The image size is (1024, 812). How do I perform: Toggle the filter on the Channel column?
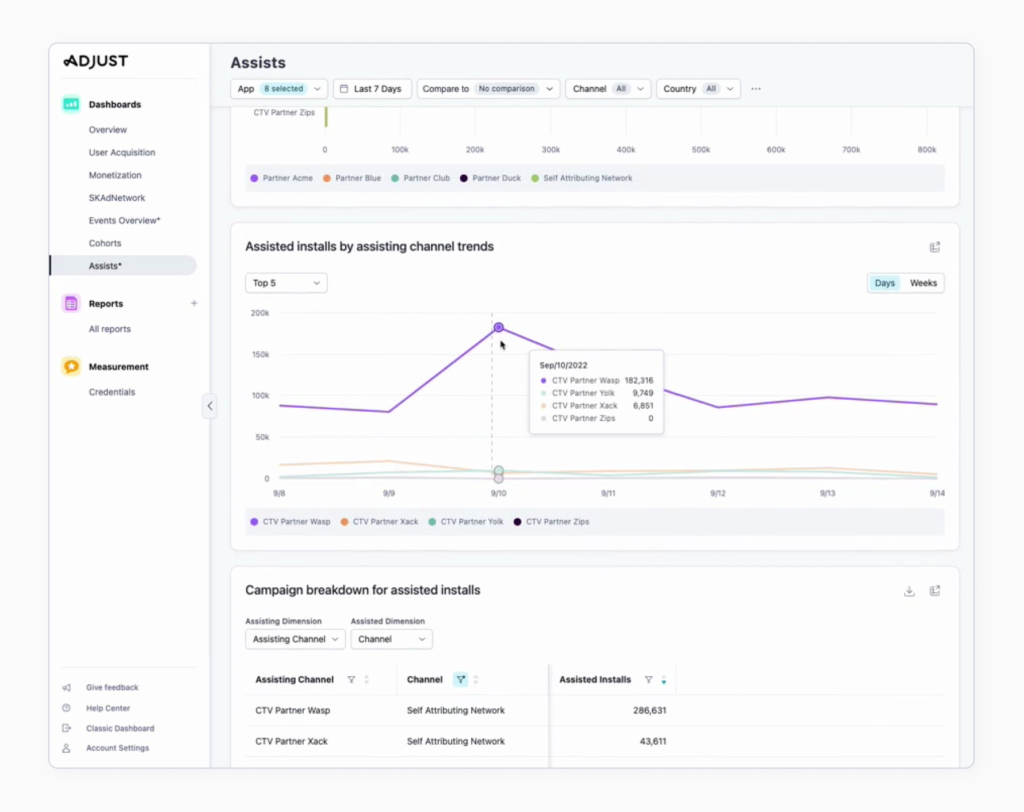pos(459,679)
